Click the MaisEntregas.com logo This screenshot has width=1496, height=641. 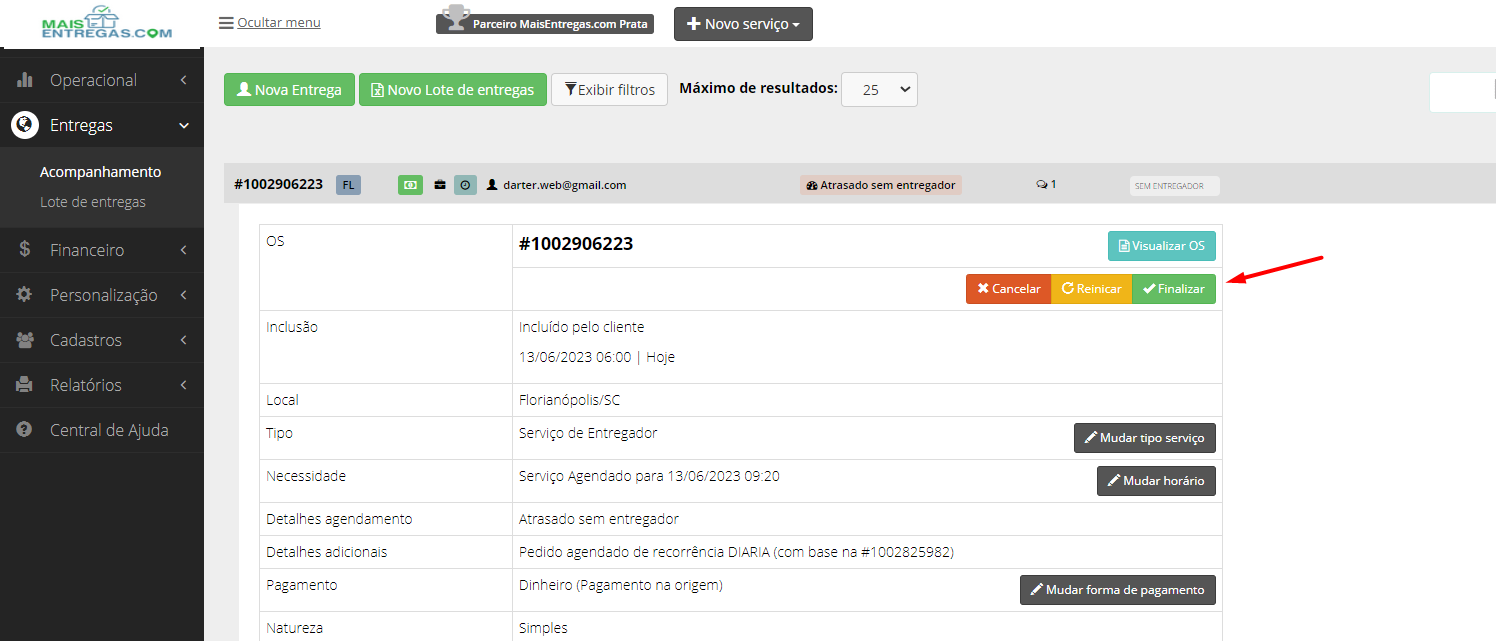107,23
